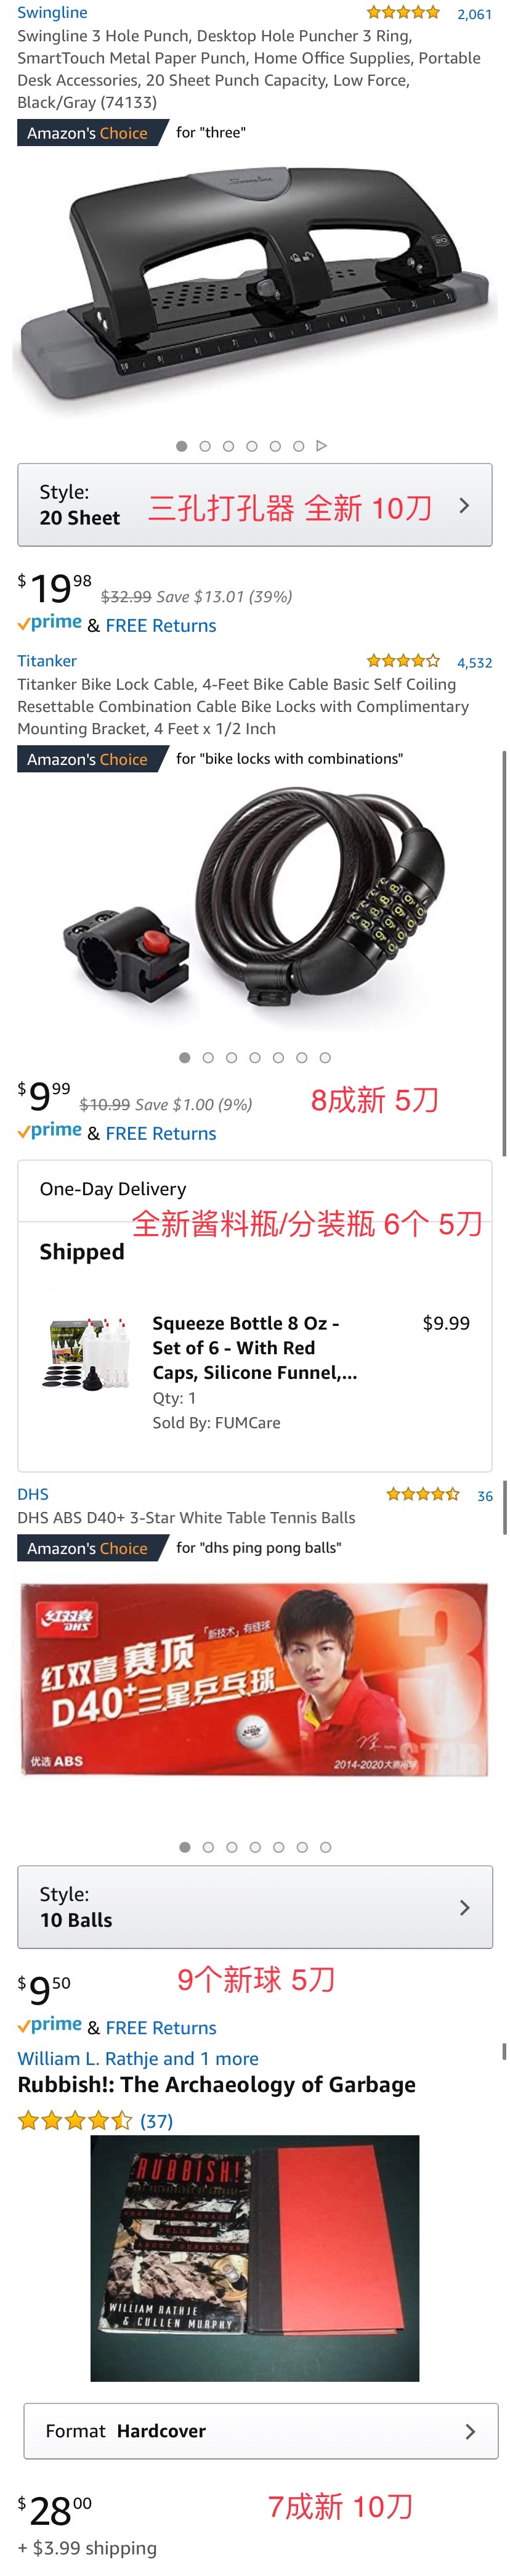Click the Swingline hole punch star rating
510x2576 pixels.
[x=402, y=13]
